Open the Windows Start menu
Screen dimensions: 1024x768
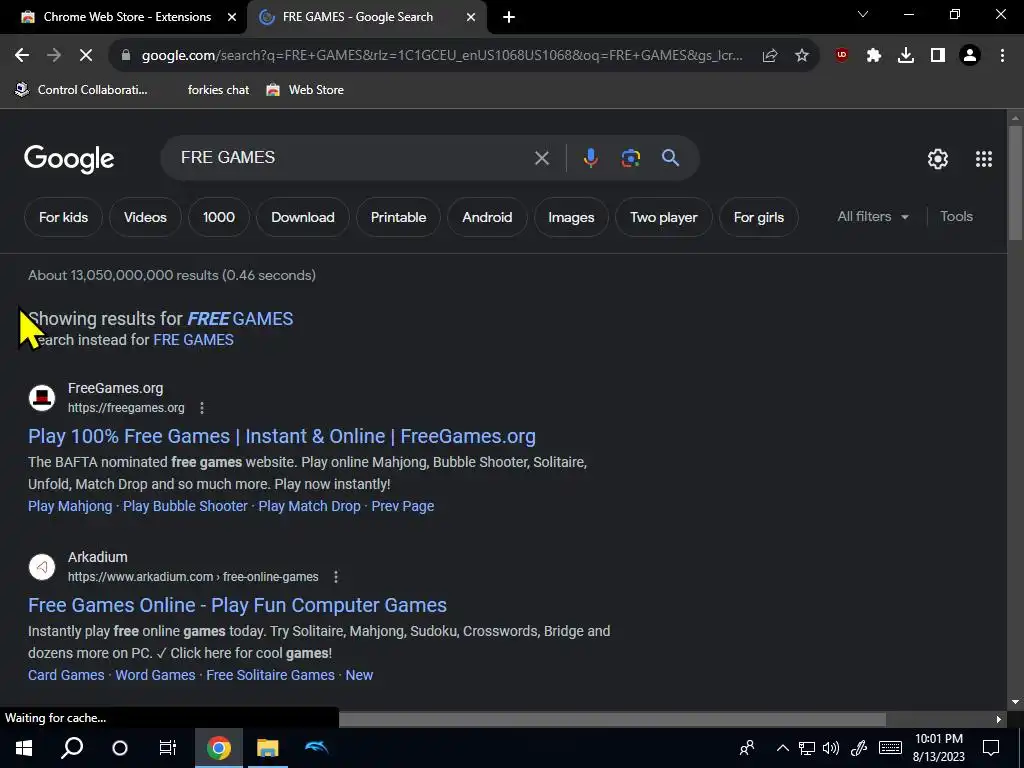pos(24,748)
